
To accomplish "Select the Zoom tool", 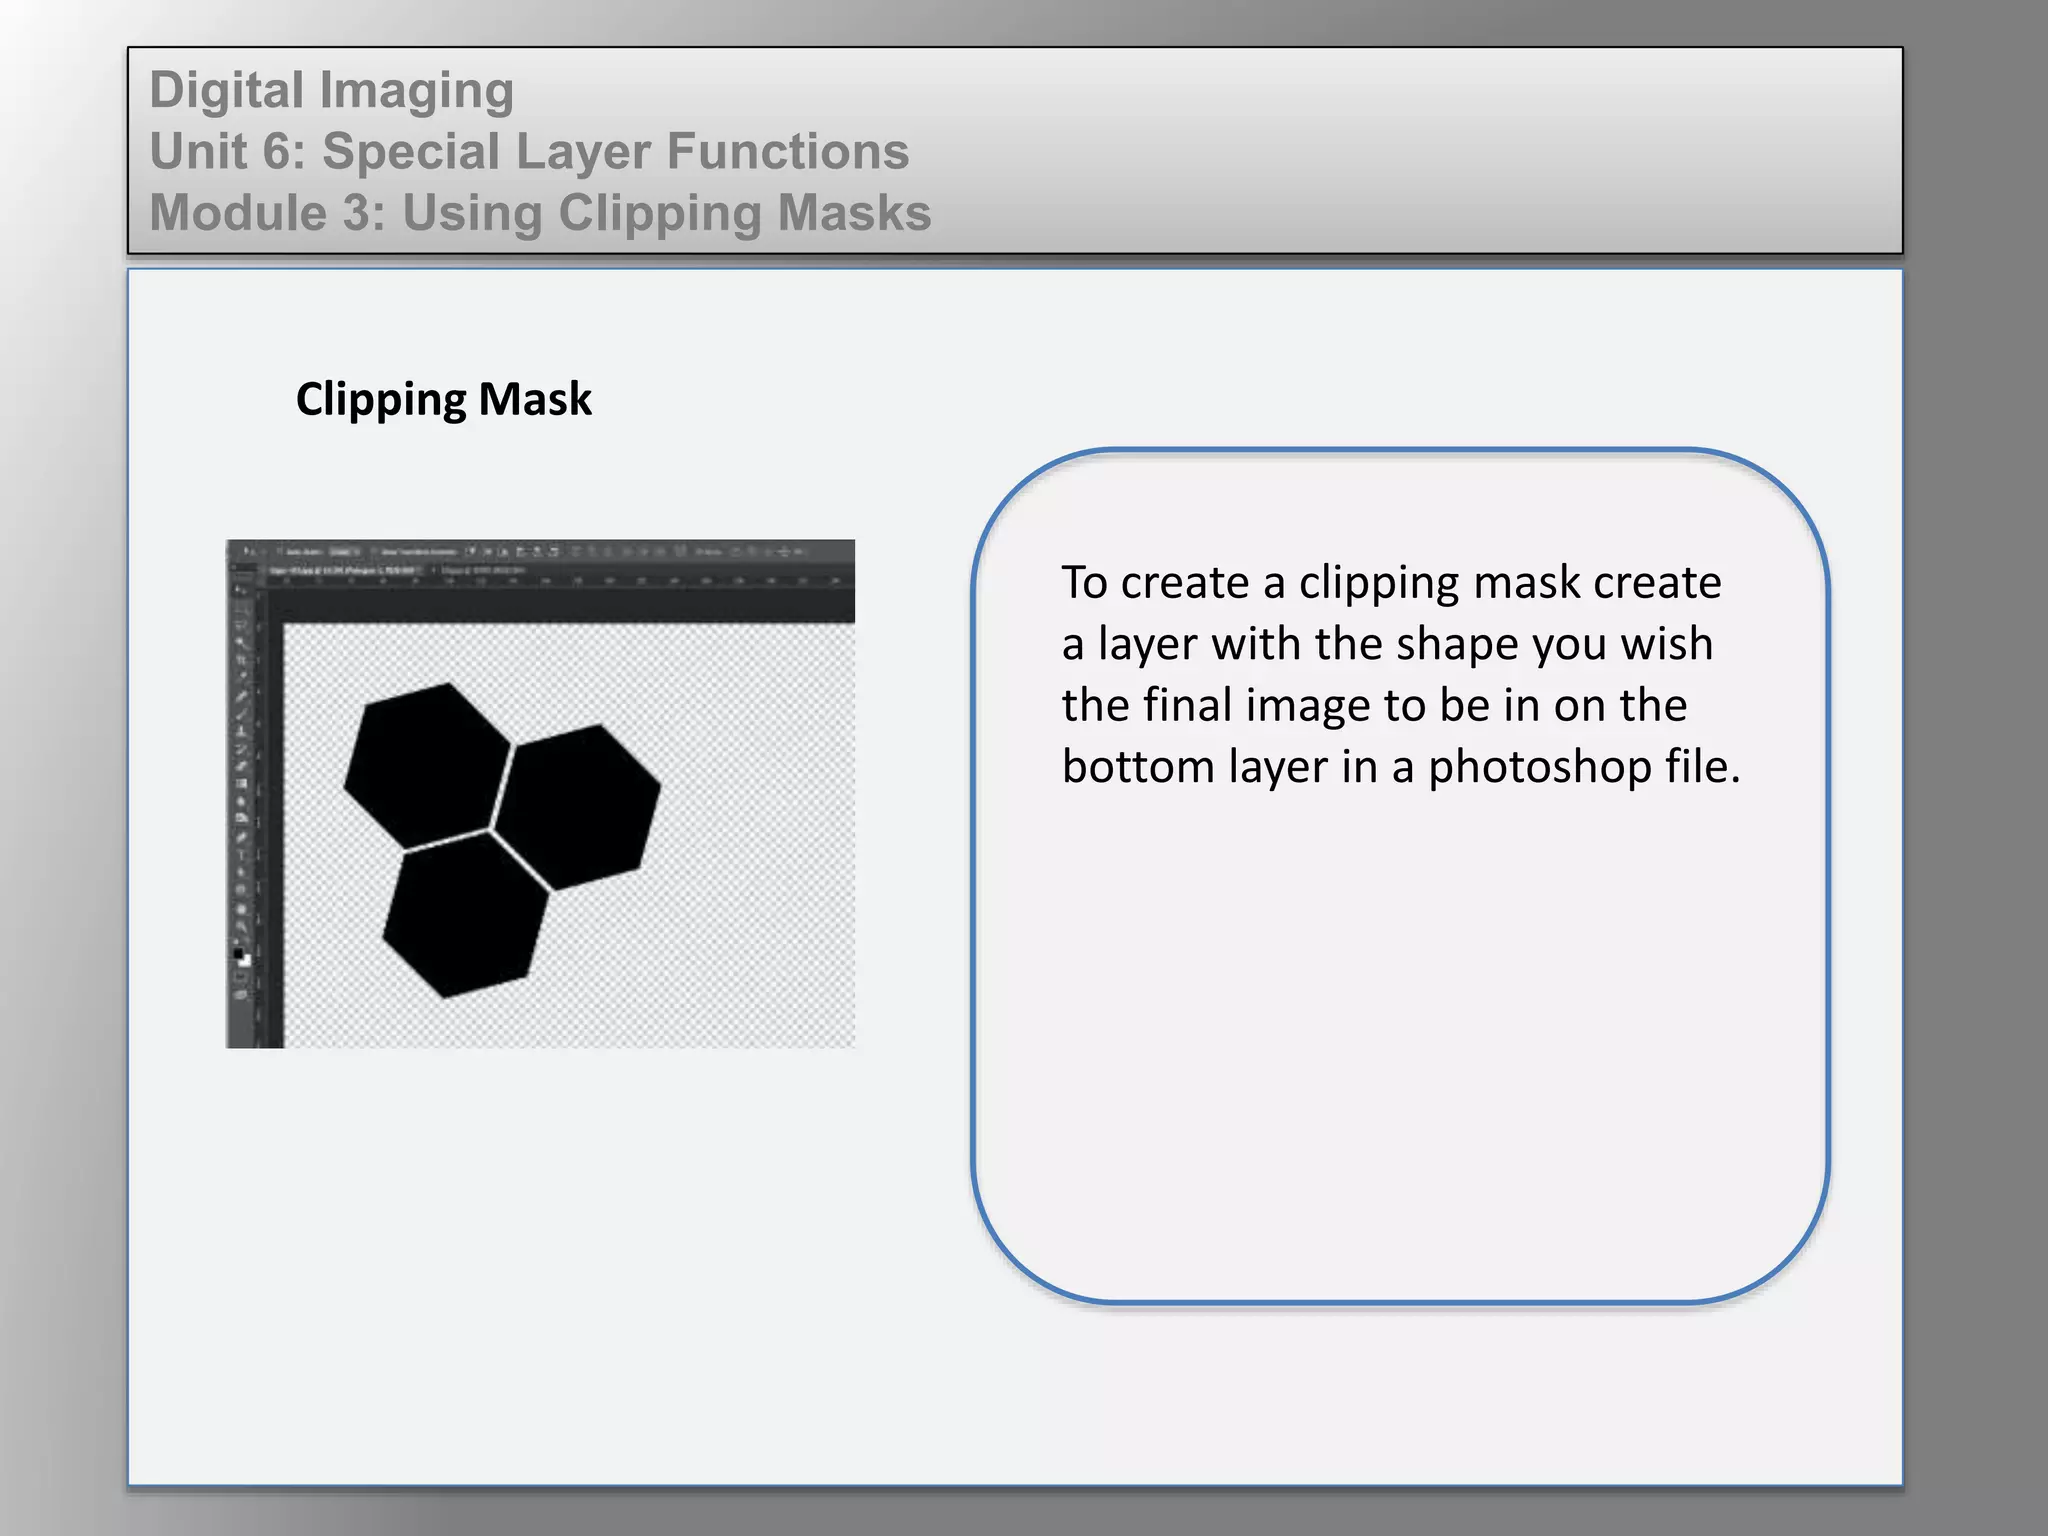I will [x=241, y=925].
